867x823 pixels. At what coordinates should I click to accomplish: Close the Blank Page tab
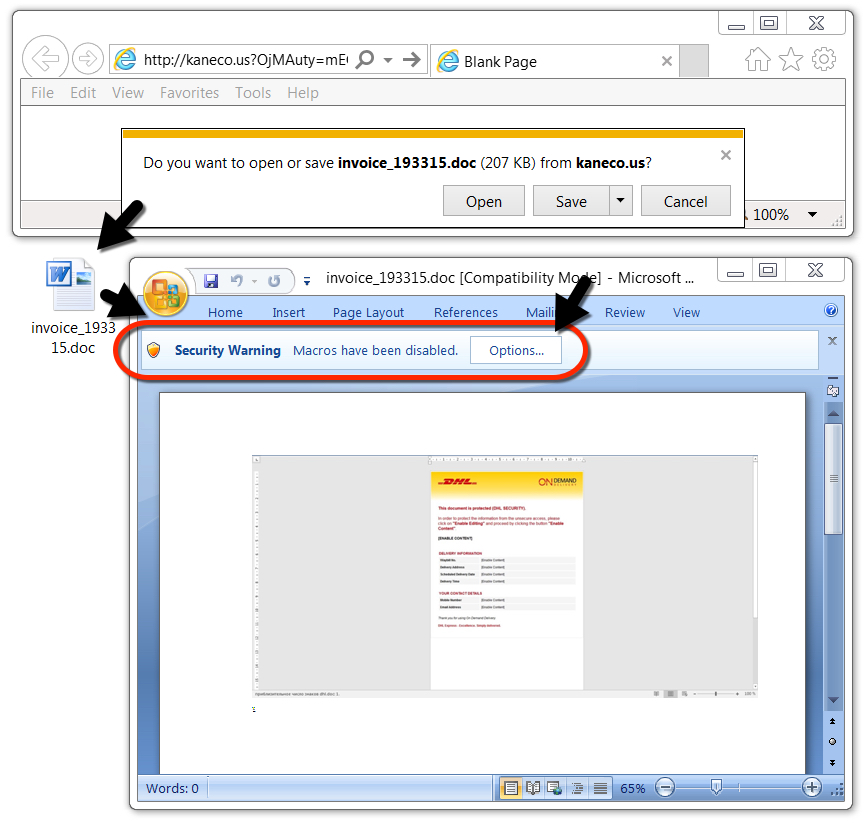coord(667,61)
